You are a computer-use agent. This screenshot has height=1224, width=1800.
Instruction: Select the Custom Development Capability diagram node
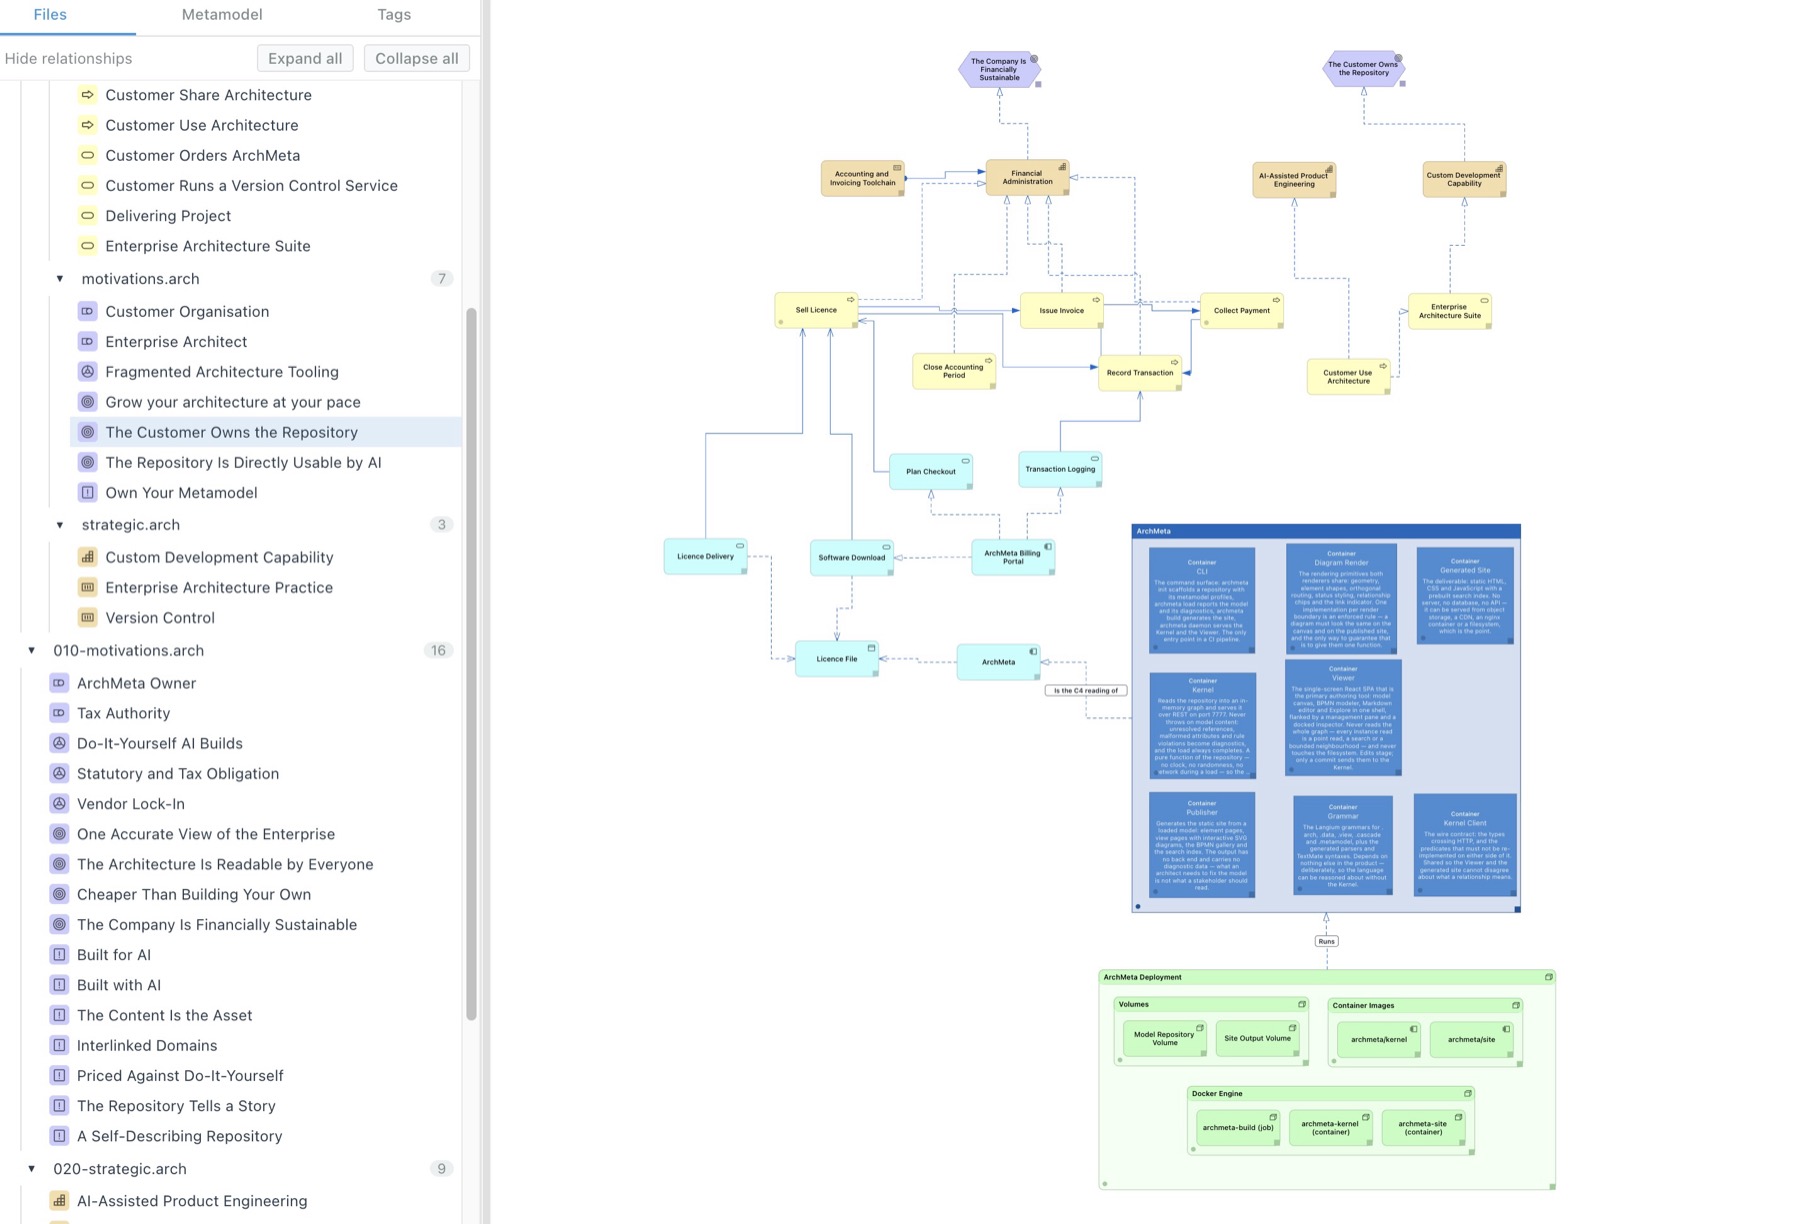1463,179
